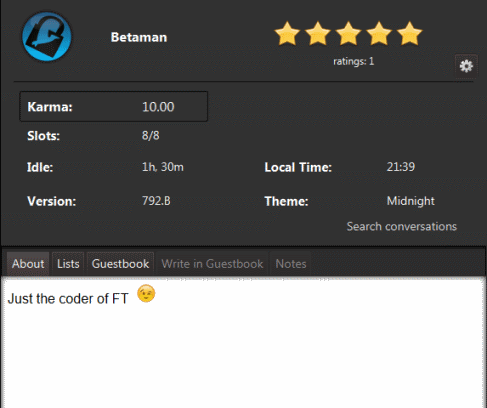Viewport: 487px width, 408px height.
Task: Select the Write in Guestbook tab
Action: (212, 264)
